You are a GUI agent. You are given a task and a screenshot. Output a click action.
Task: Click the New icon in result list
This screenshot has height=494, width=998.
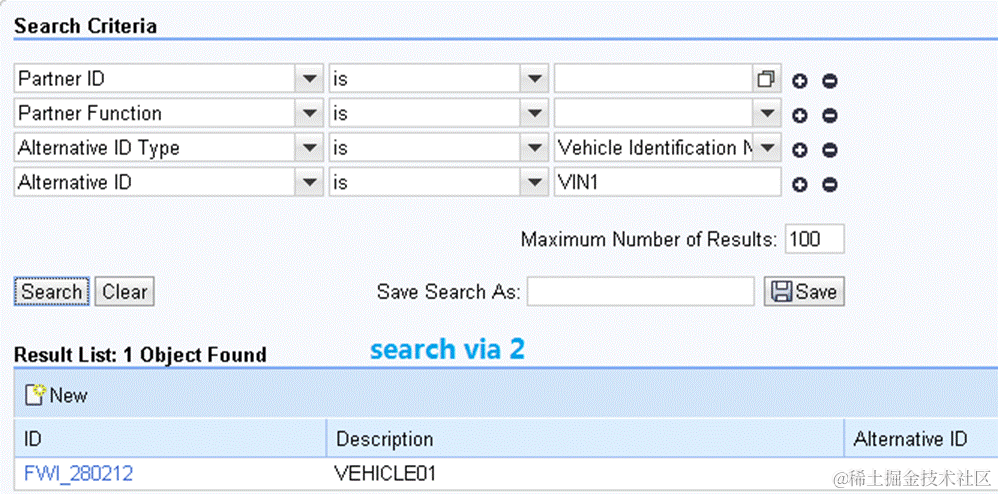[35, 395]
